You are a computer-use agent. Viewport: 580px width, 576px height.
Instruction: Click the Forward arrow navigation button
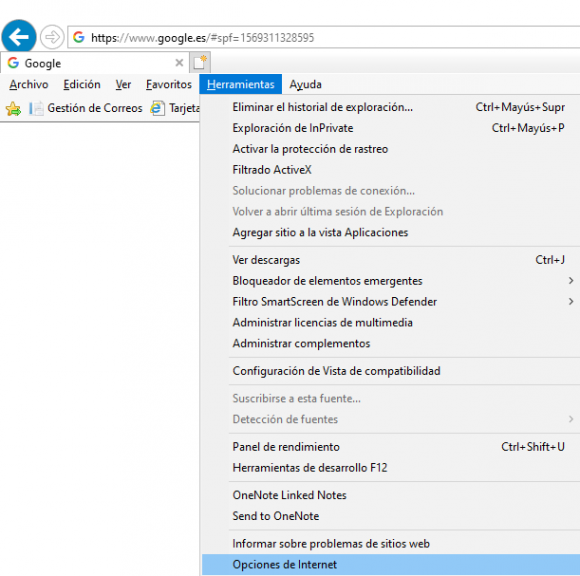[52, 37]
